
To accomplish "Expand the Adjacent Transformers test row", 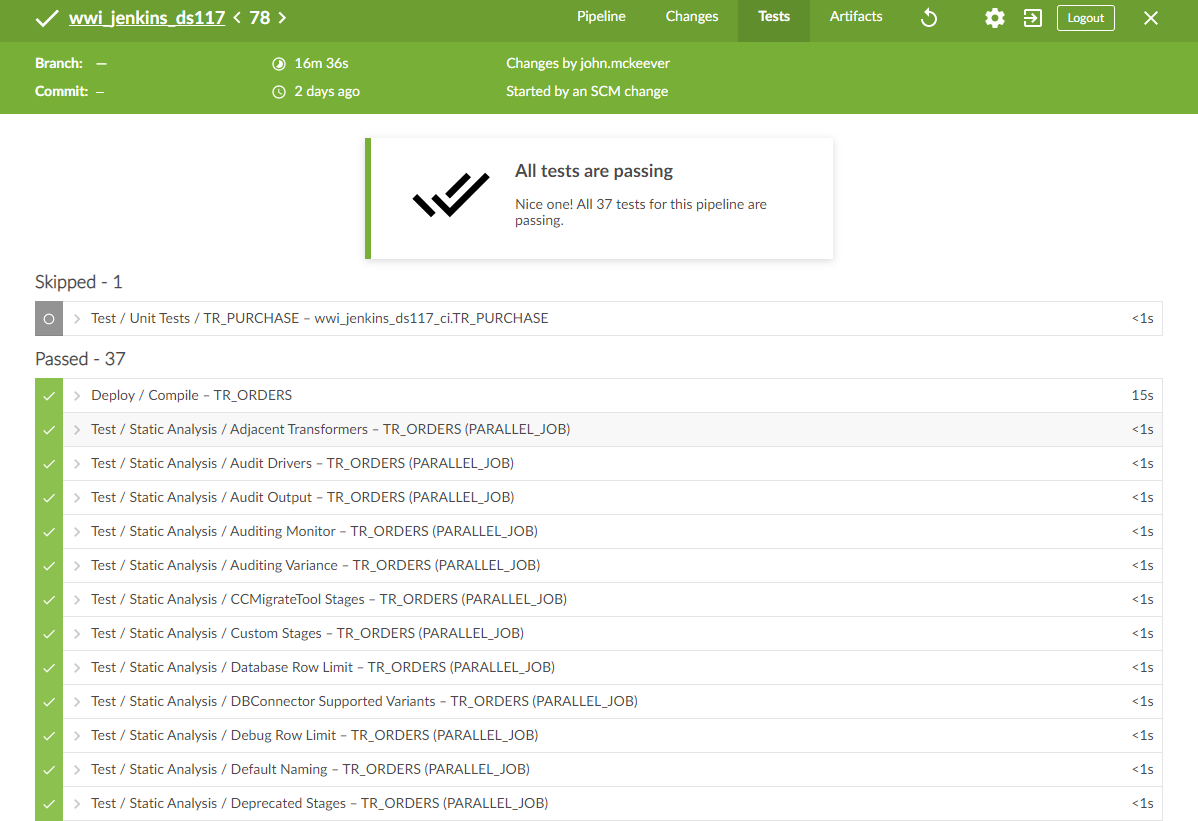I will click(77, 429).
